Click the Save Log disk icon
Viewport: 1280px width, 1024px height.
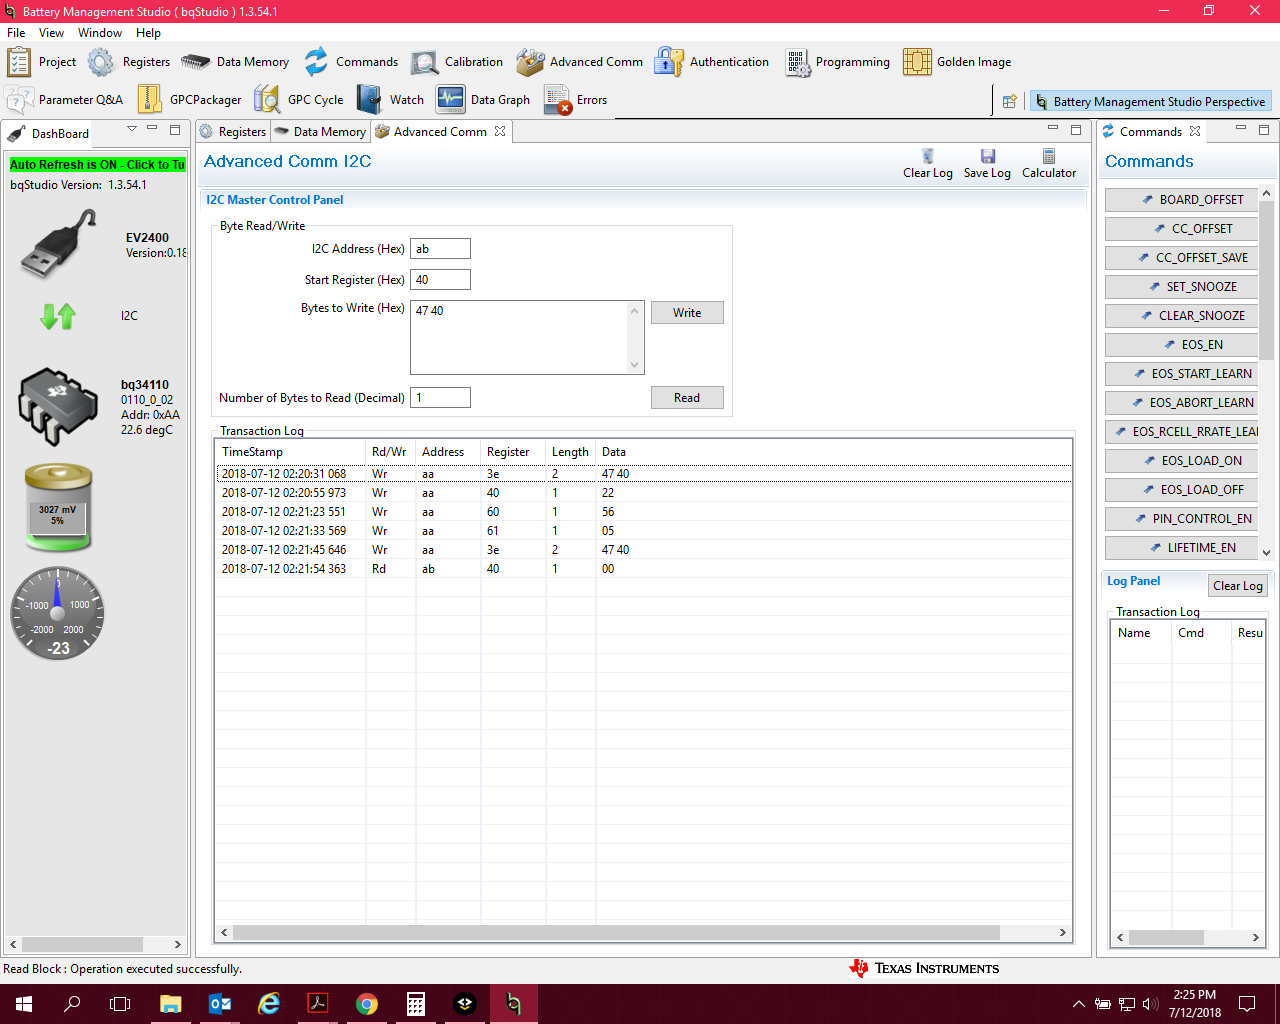pyautogui.click(x=988, y=156)
